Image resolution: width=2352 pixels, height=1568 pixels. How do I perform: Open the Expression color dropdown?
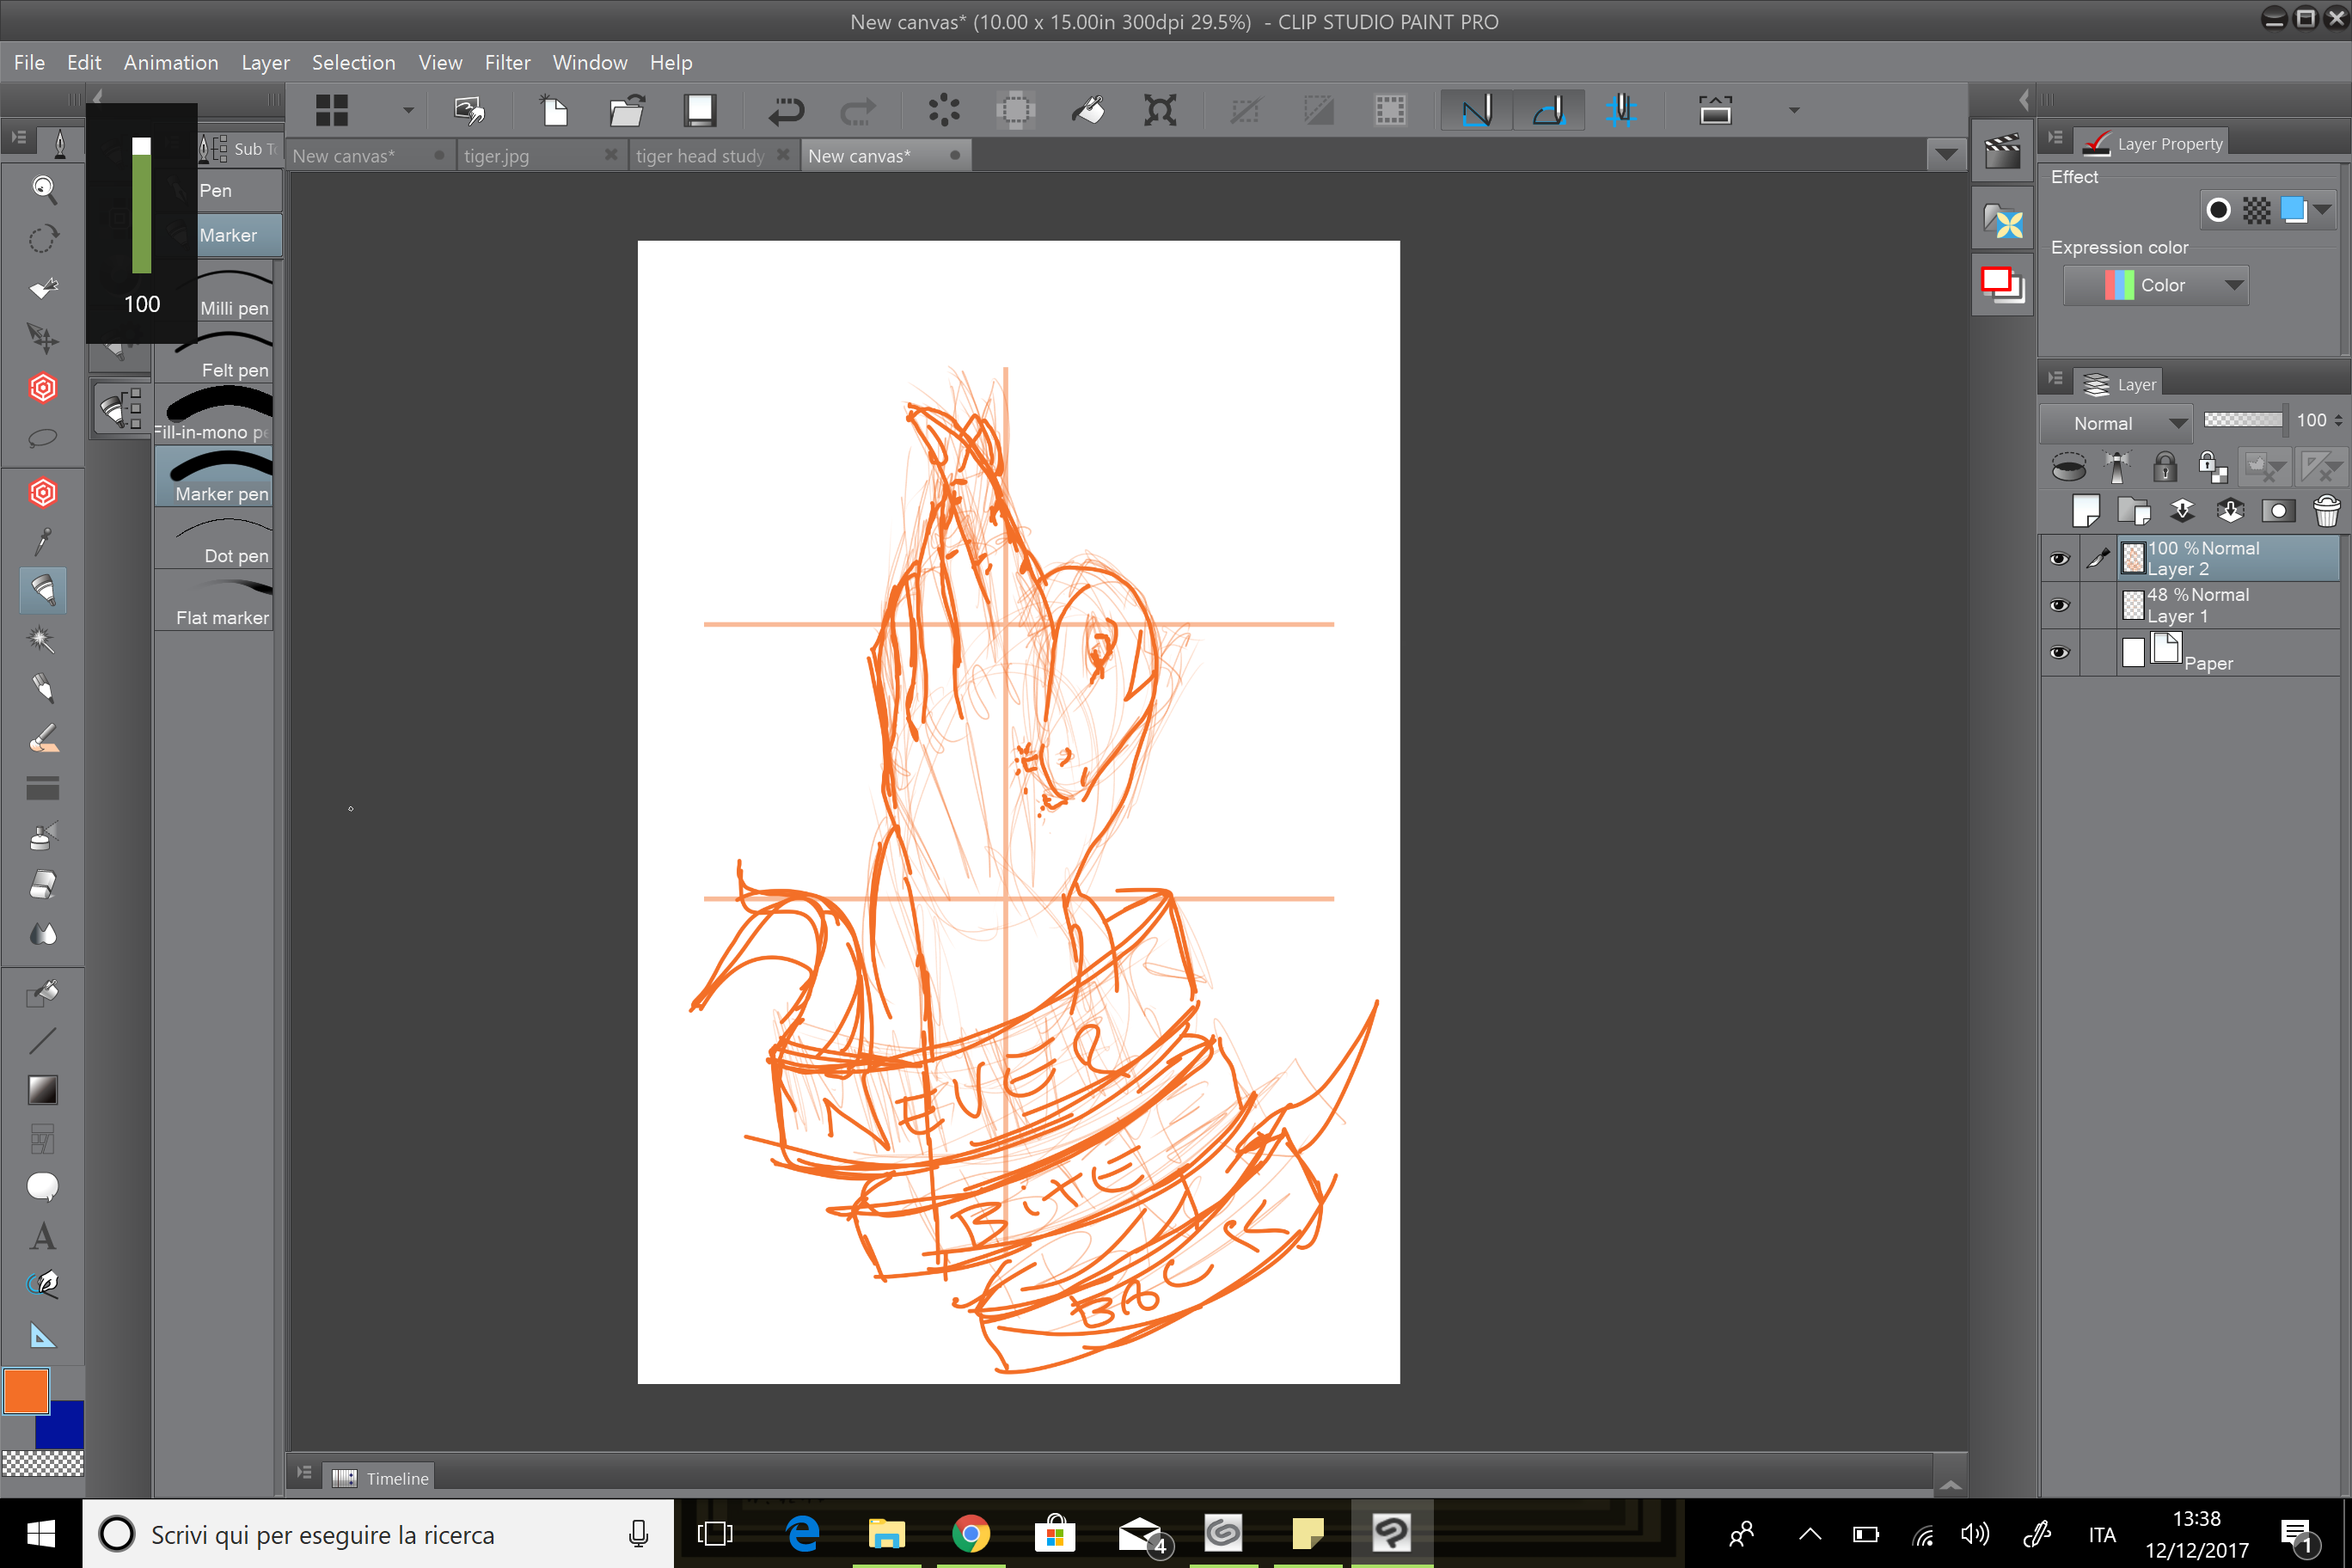2156,285
